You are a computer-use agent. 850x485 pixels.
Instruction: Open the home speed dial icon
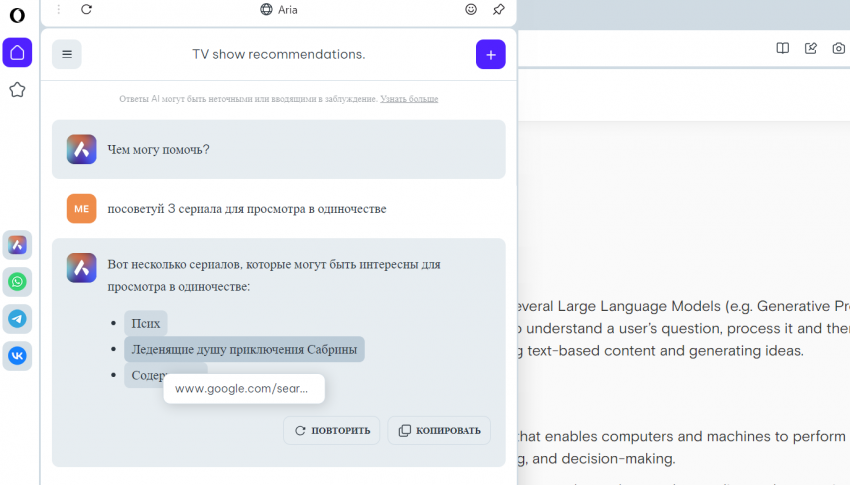[17, 52]
